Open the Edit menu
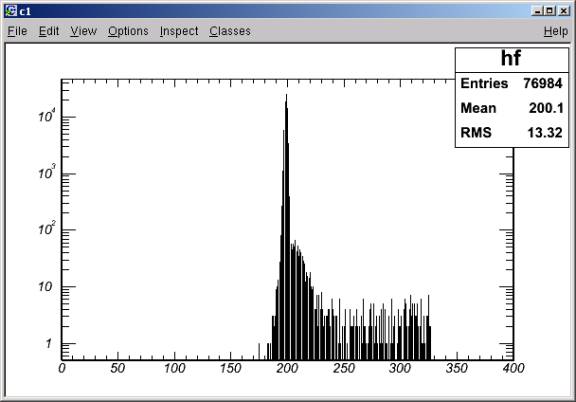 (x=49, y=31)
